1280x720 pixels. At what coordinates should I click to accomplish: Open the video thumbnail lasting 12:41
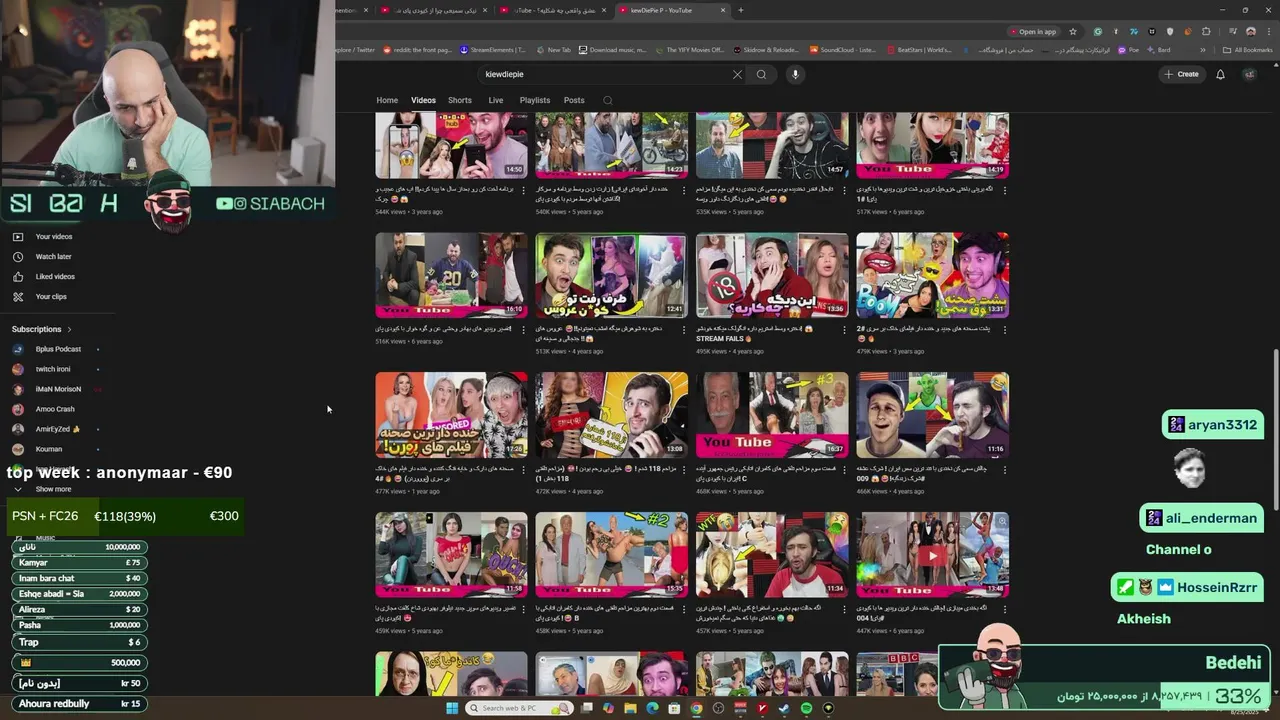point(611,276)
